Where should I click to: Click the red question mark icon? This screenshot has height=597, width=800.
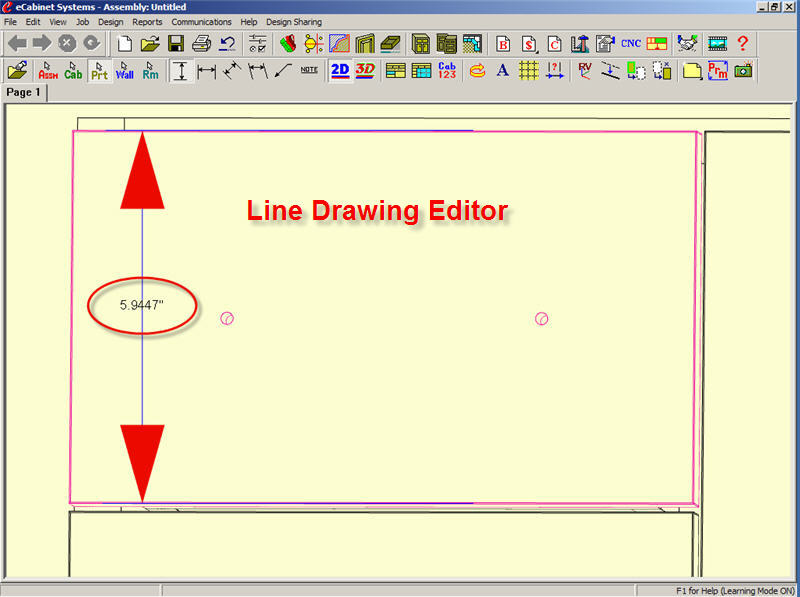[743, 44]
